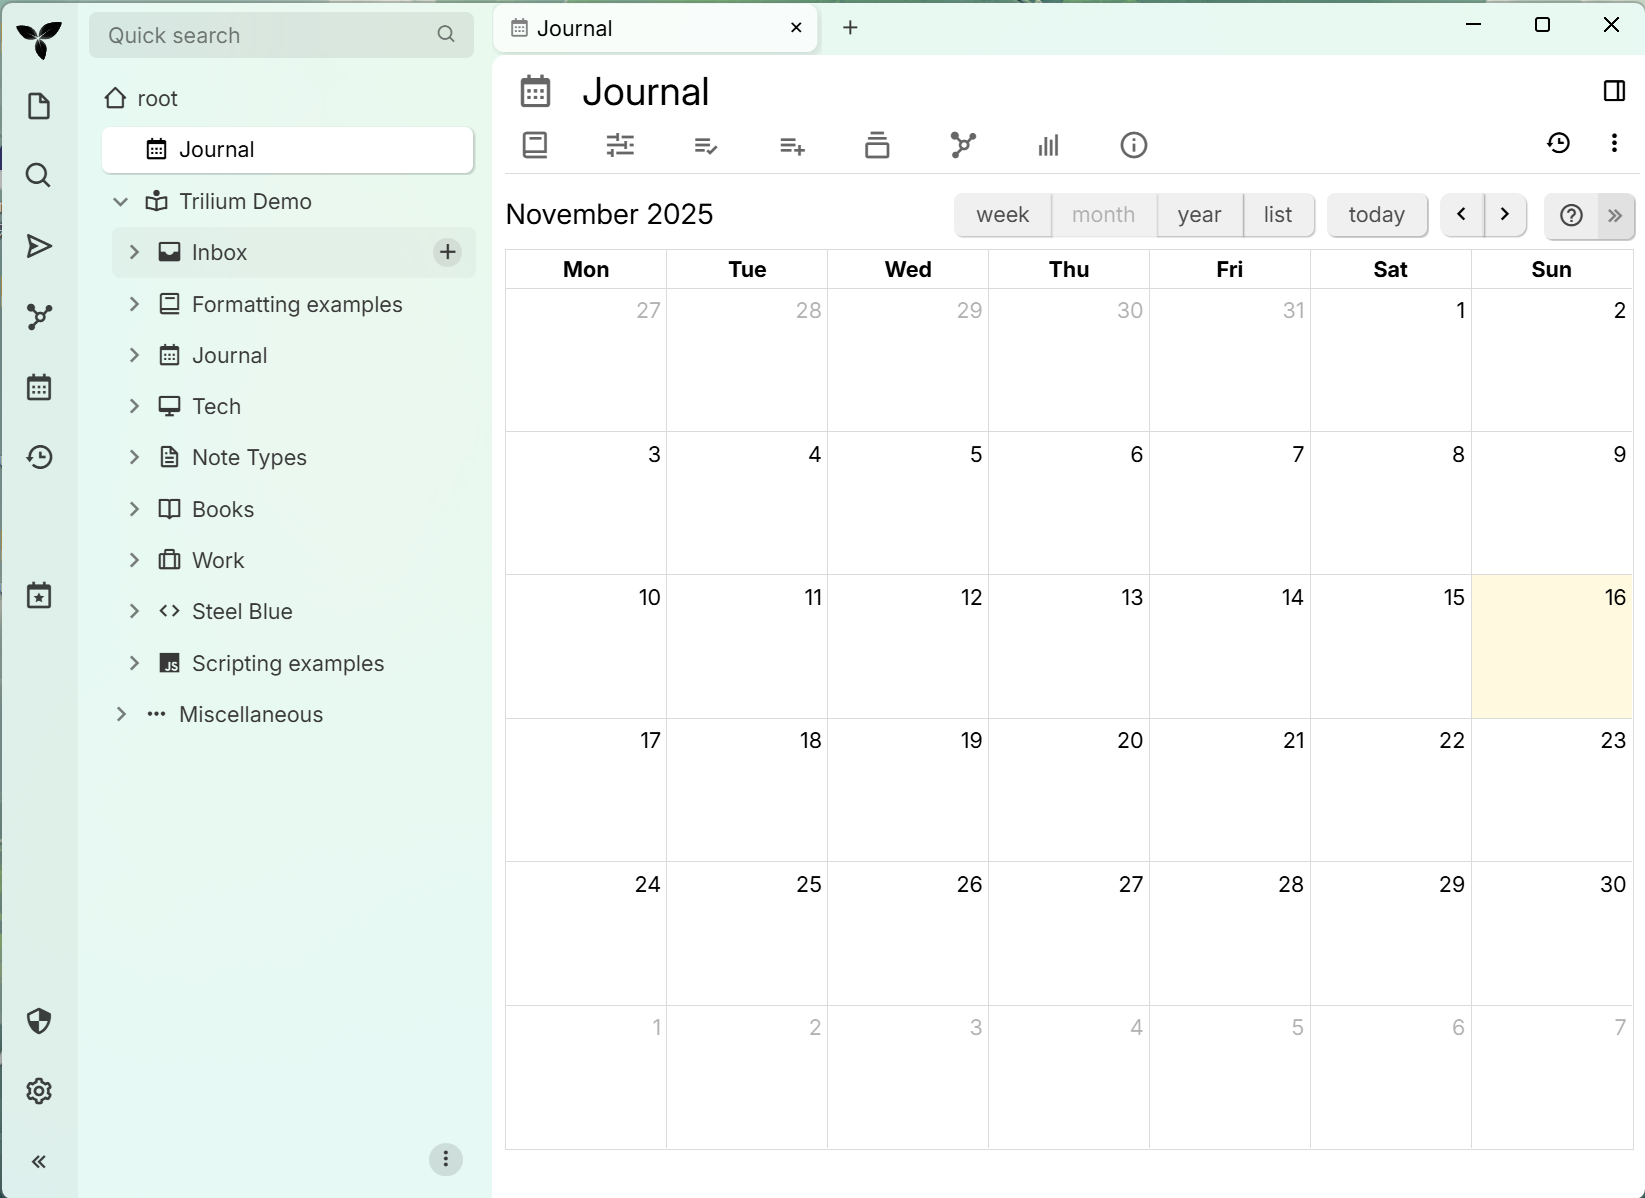
Task: Expand the Books tree node
Action: pos(134,509)
